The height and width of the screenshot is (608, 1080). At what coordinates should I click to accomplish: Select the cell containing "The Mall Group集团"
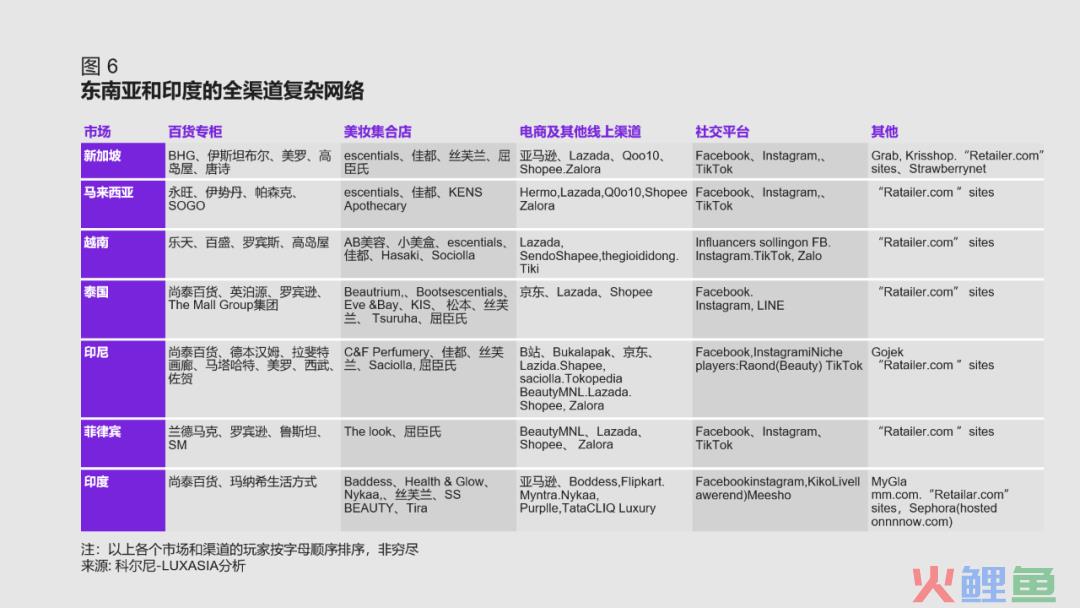253,308
